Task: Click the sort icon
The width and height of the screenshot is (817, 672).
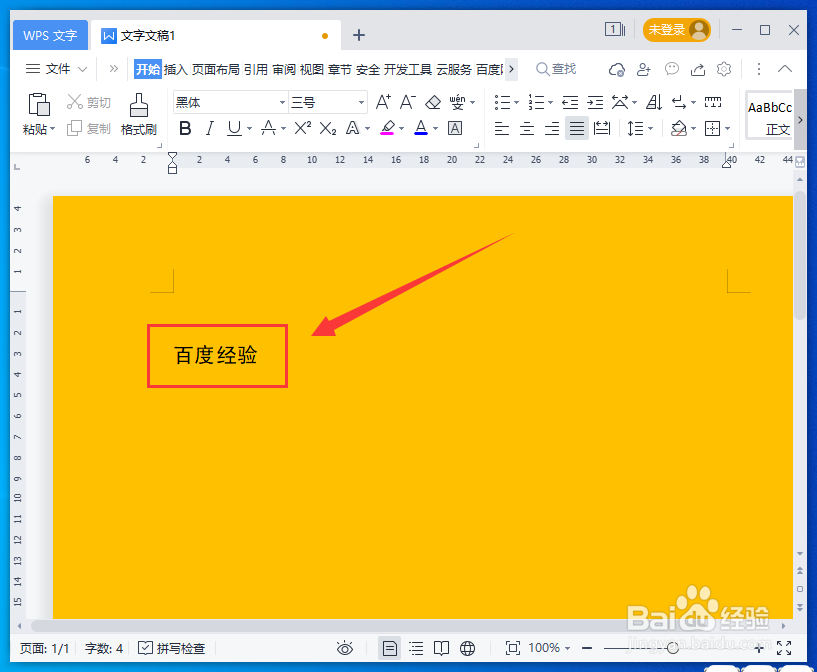Action: coord(654,103)
